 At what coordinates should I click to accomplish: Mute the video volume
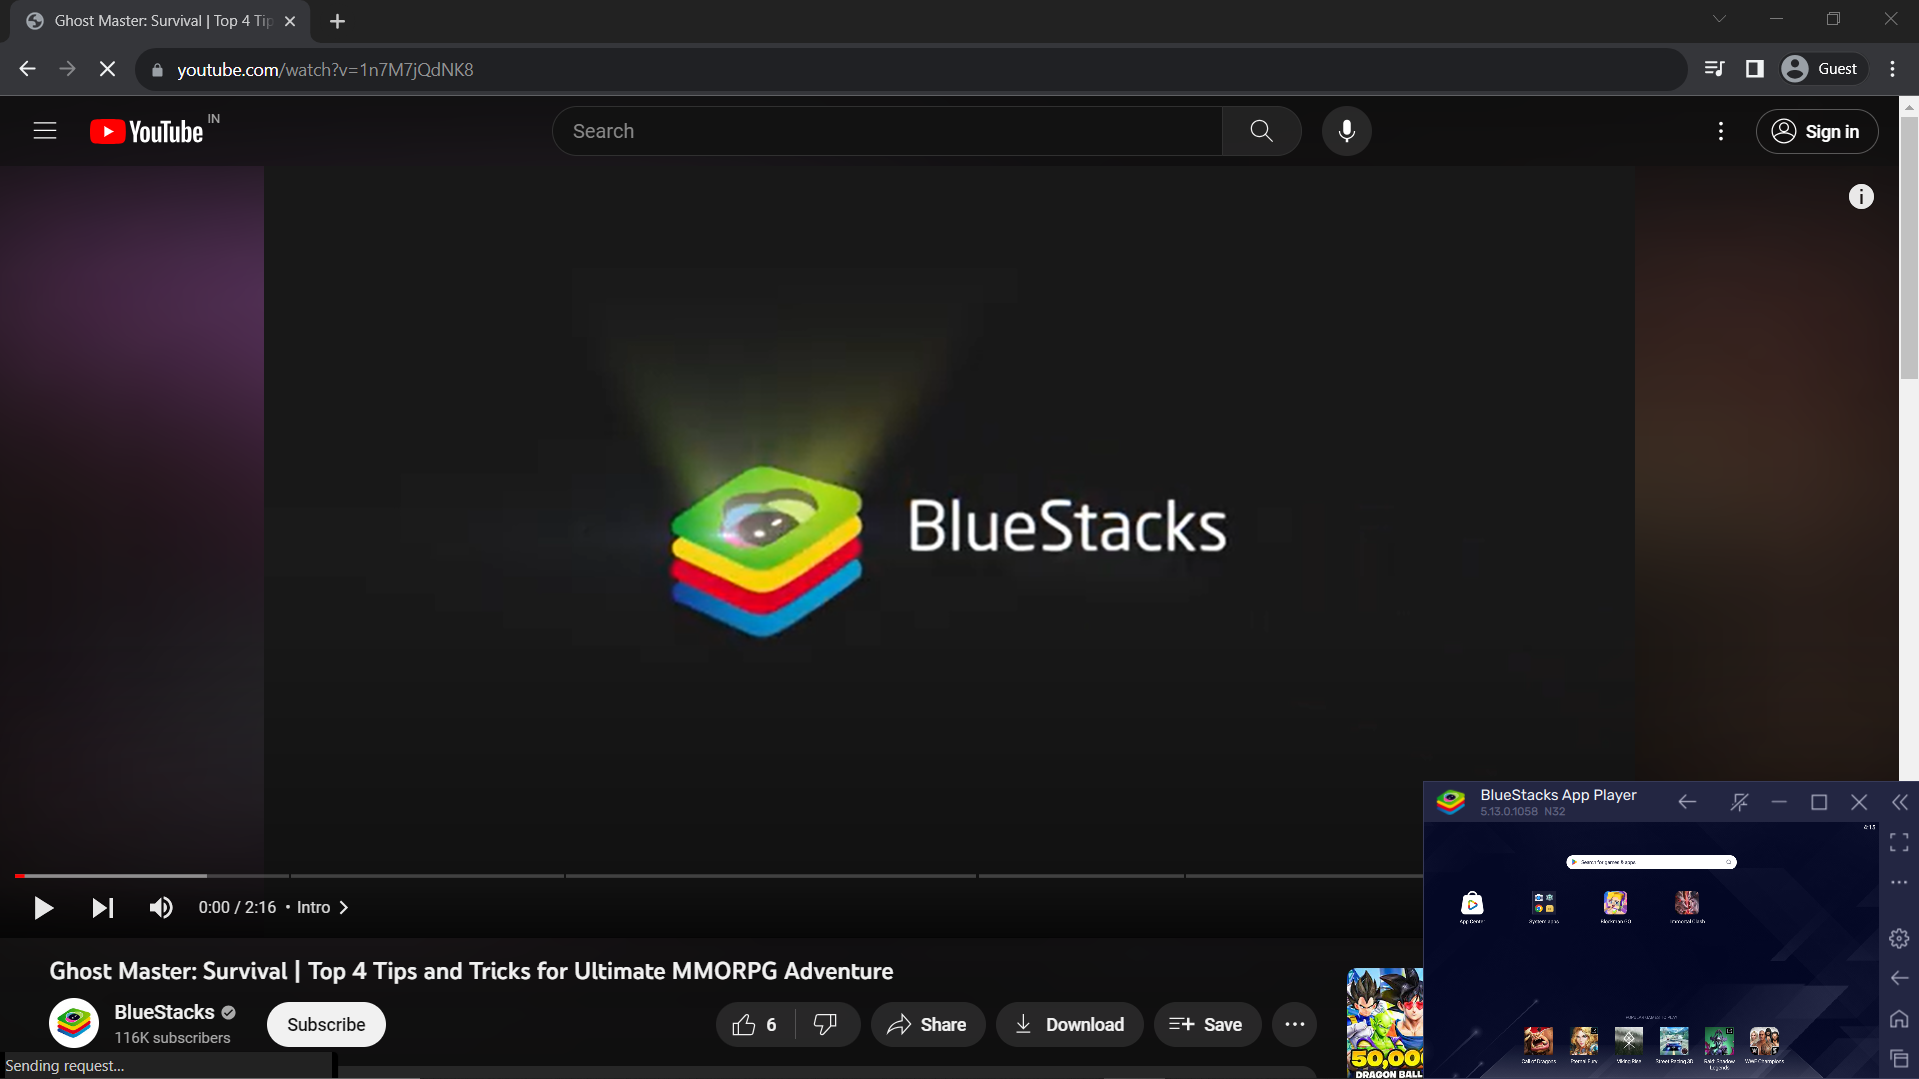[160, 907]
